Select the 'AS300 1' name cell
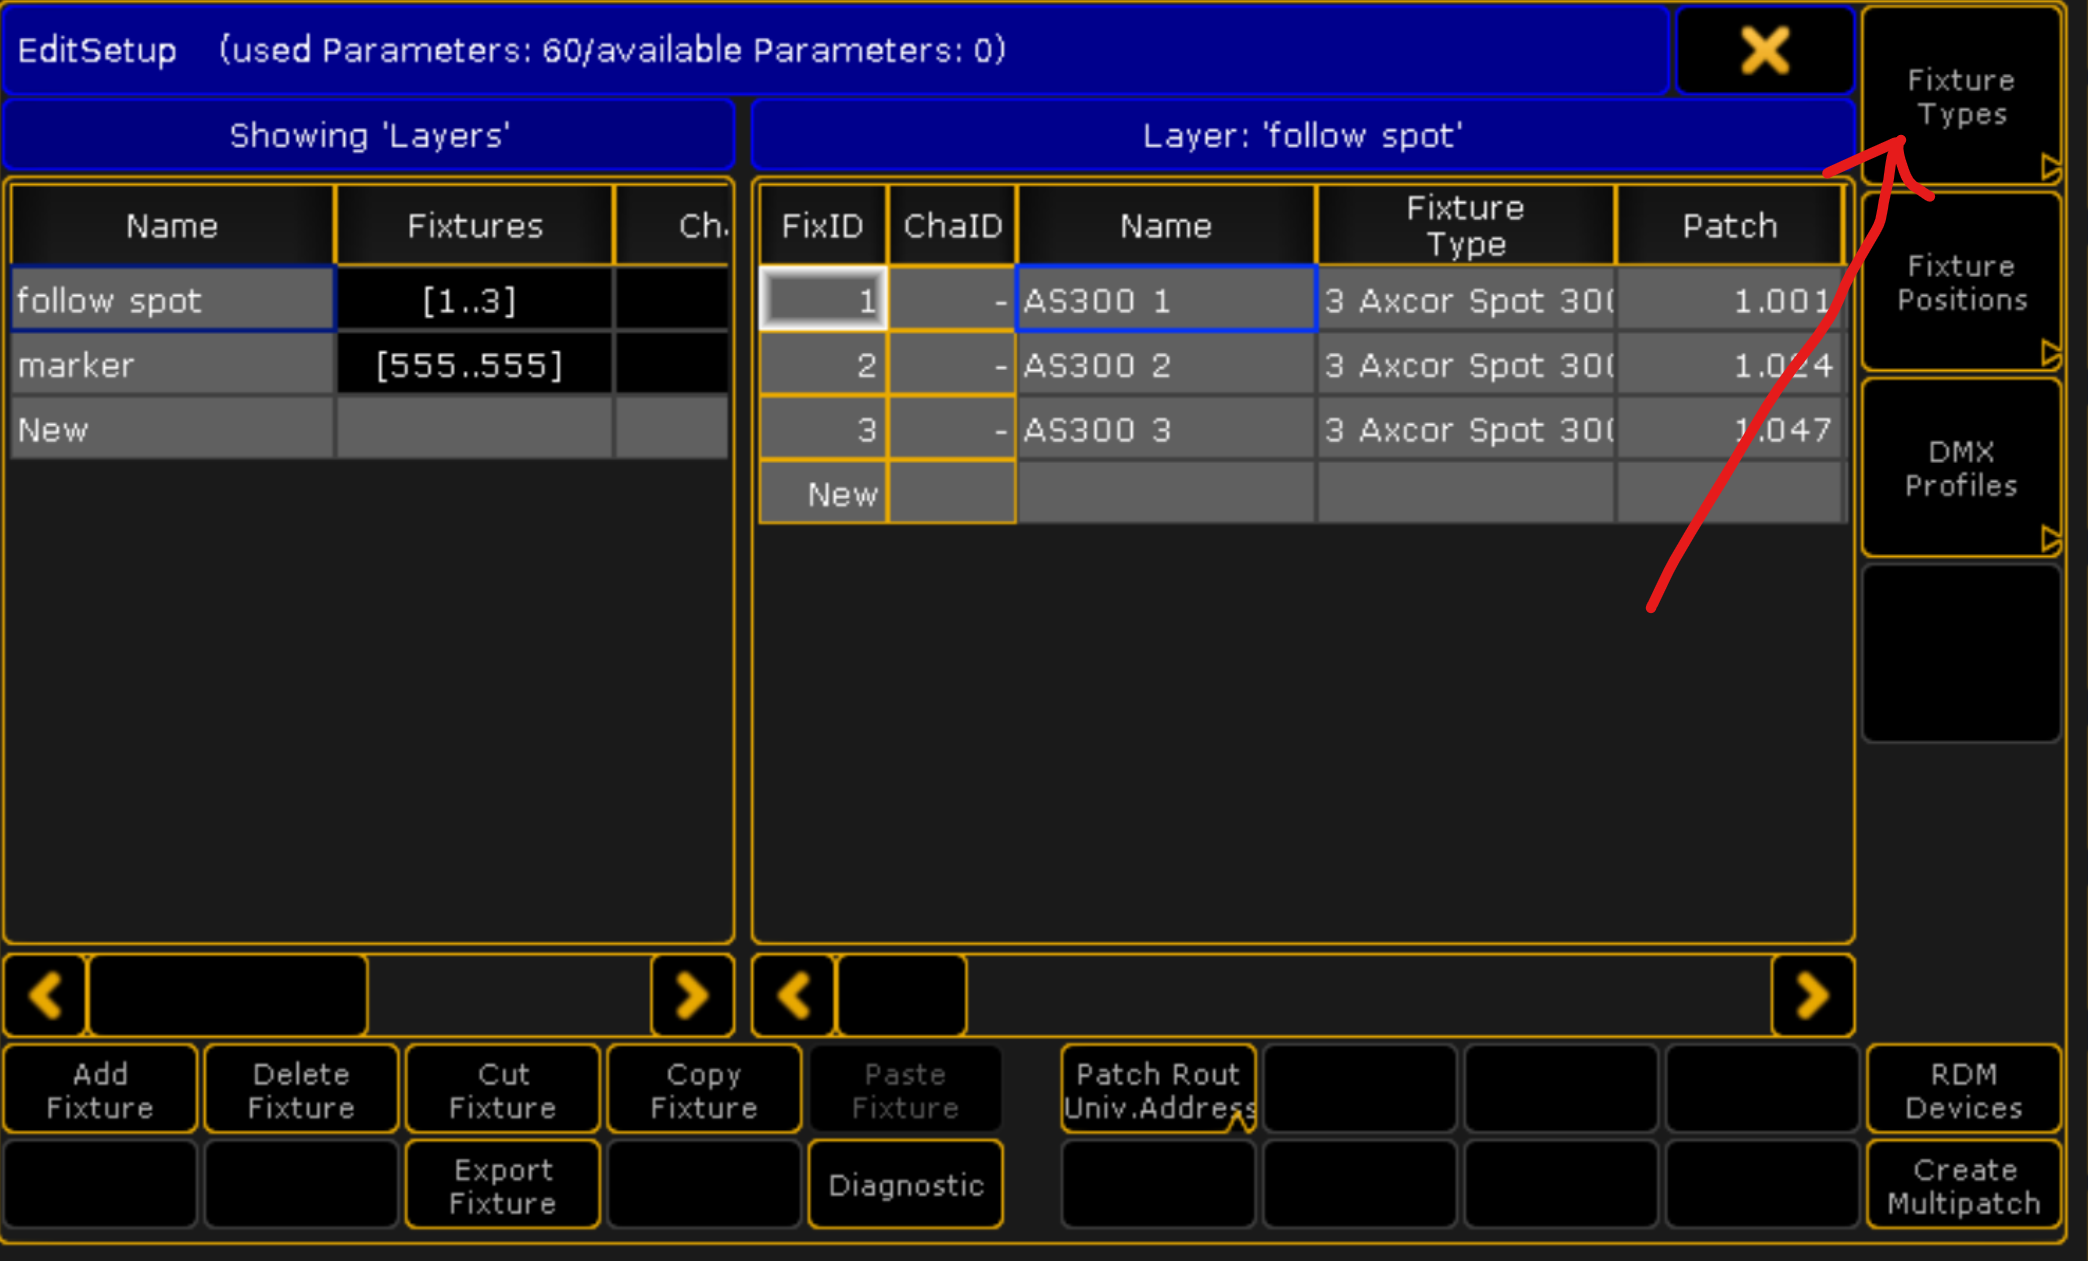Screen dimensions: 2088x1261 pyautogui.click(x=1166, y=299)
